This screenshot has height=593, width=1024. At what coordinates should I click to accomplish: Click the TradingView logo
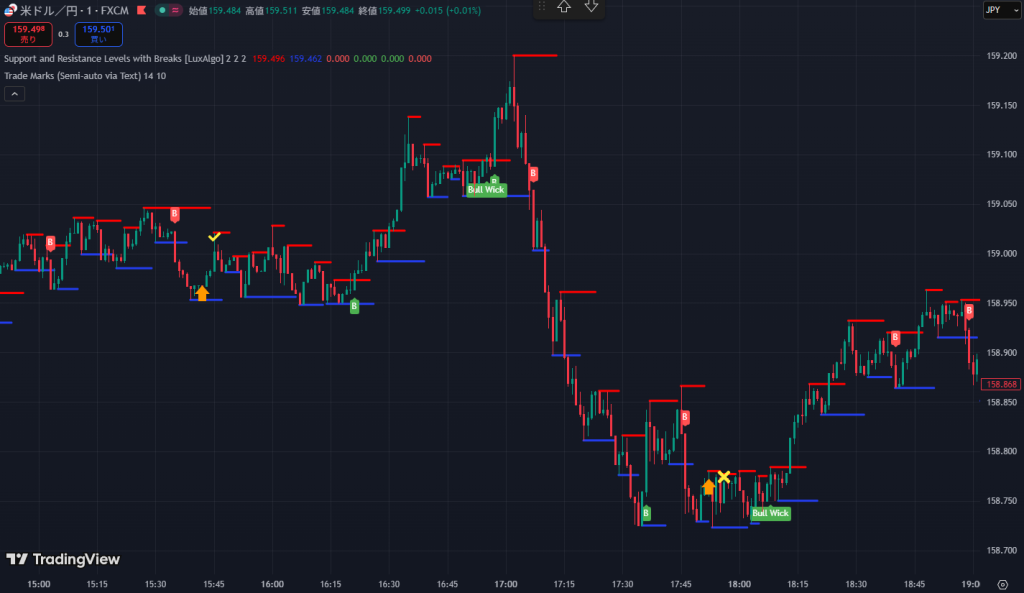pos(62,559)
